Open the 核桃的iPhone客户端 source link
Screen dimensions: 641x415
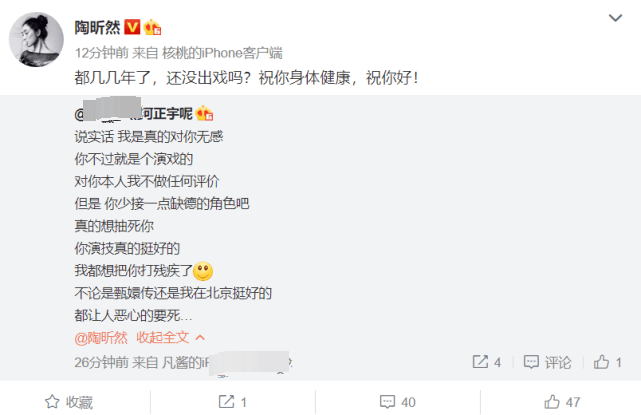[x=222, y=53]
